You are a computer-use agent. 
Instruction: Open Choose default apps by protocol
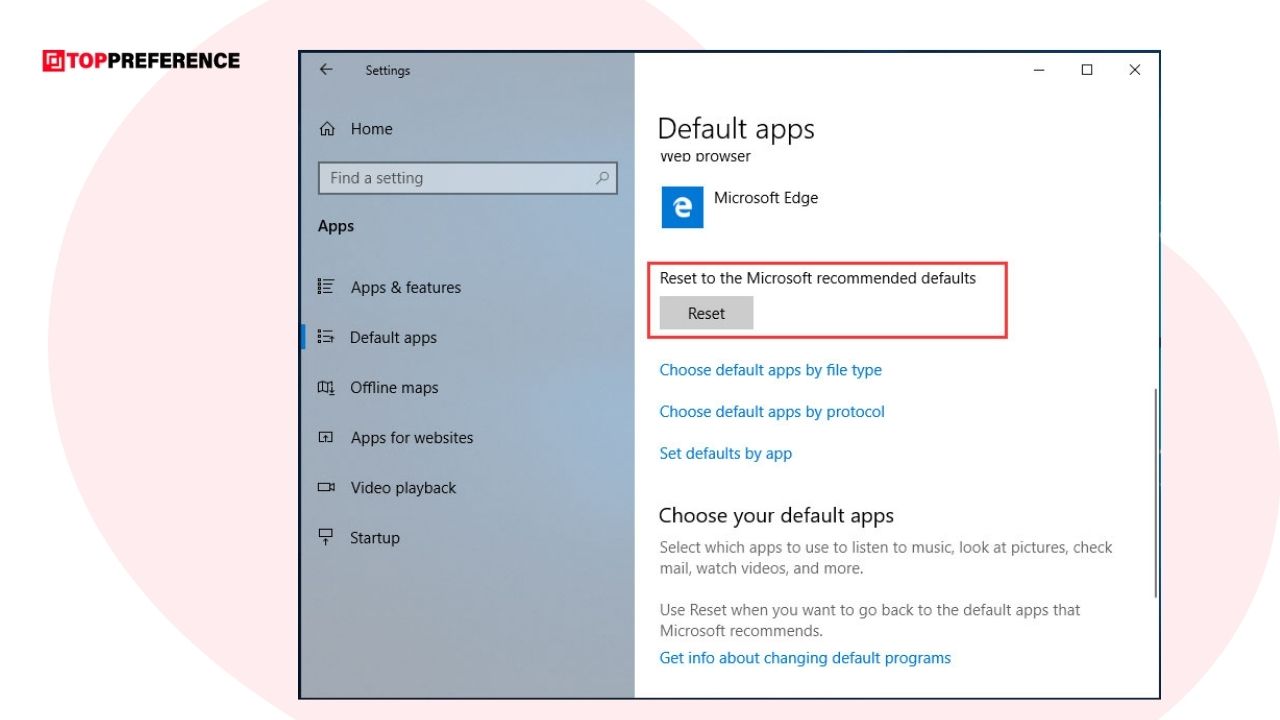coord(772,412)
